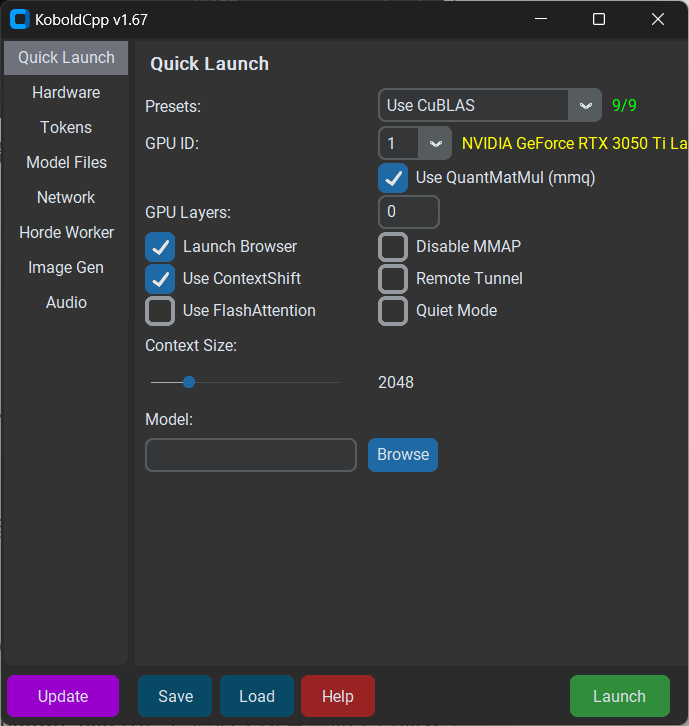Open the Model Files tab
This screenshot has height=726, width=689.
(66, 163)
